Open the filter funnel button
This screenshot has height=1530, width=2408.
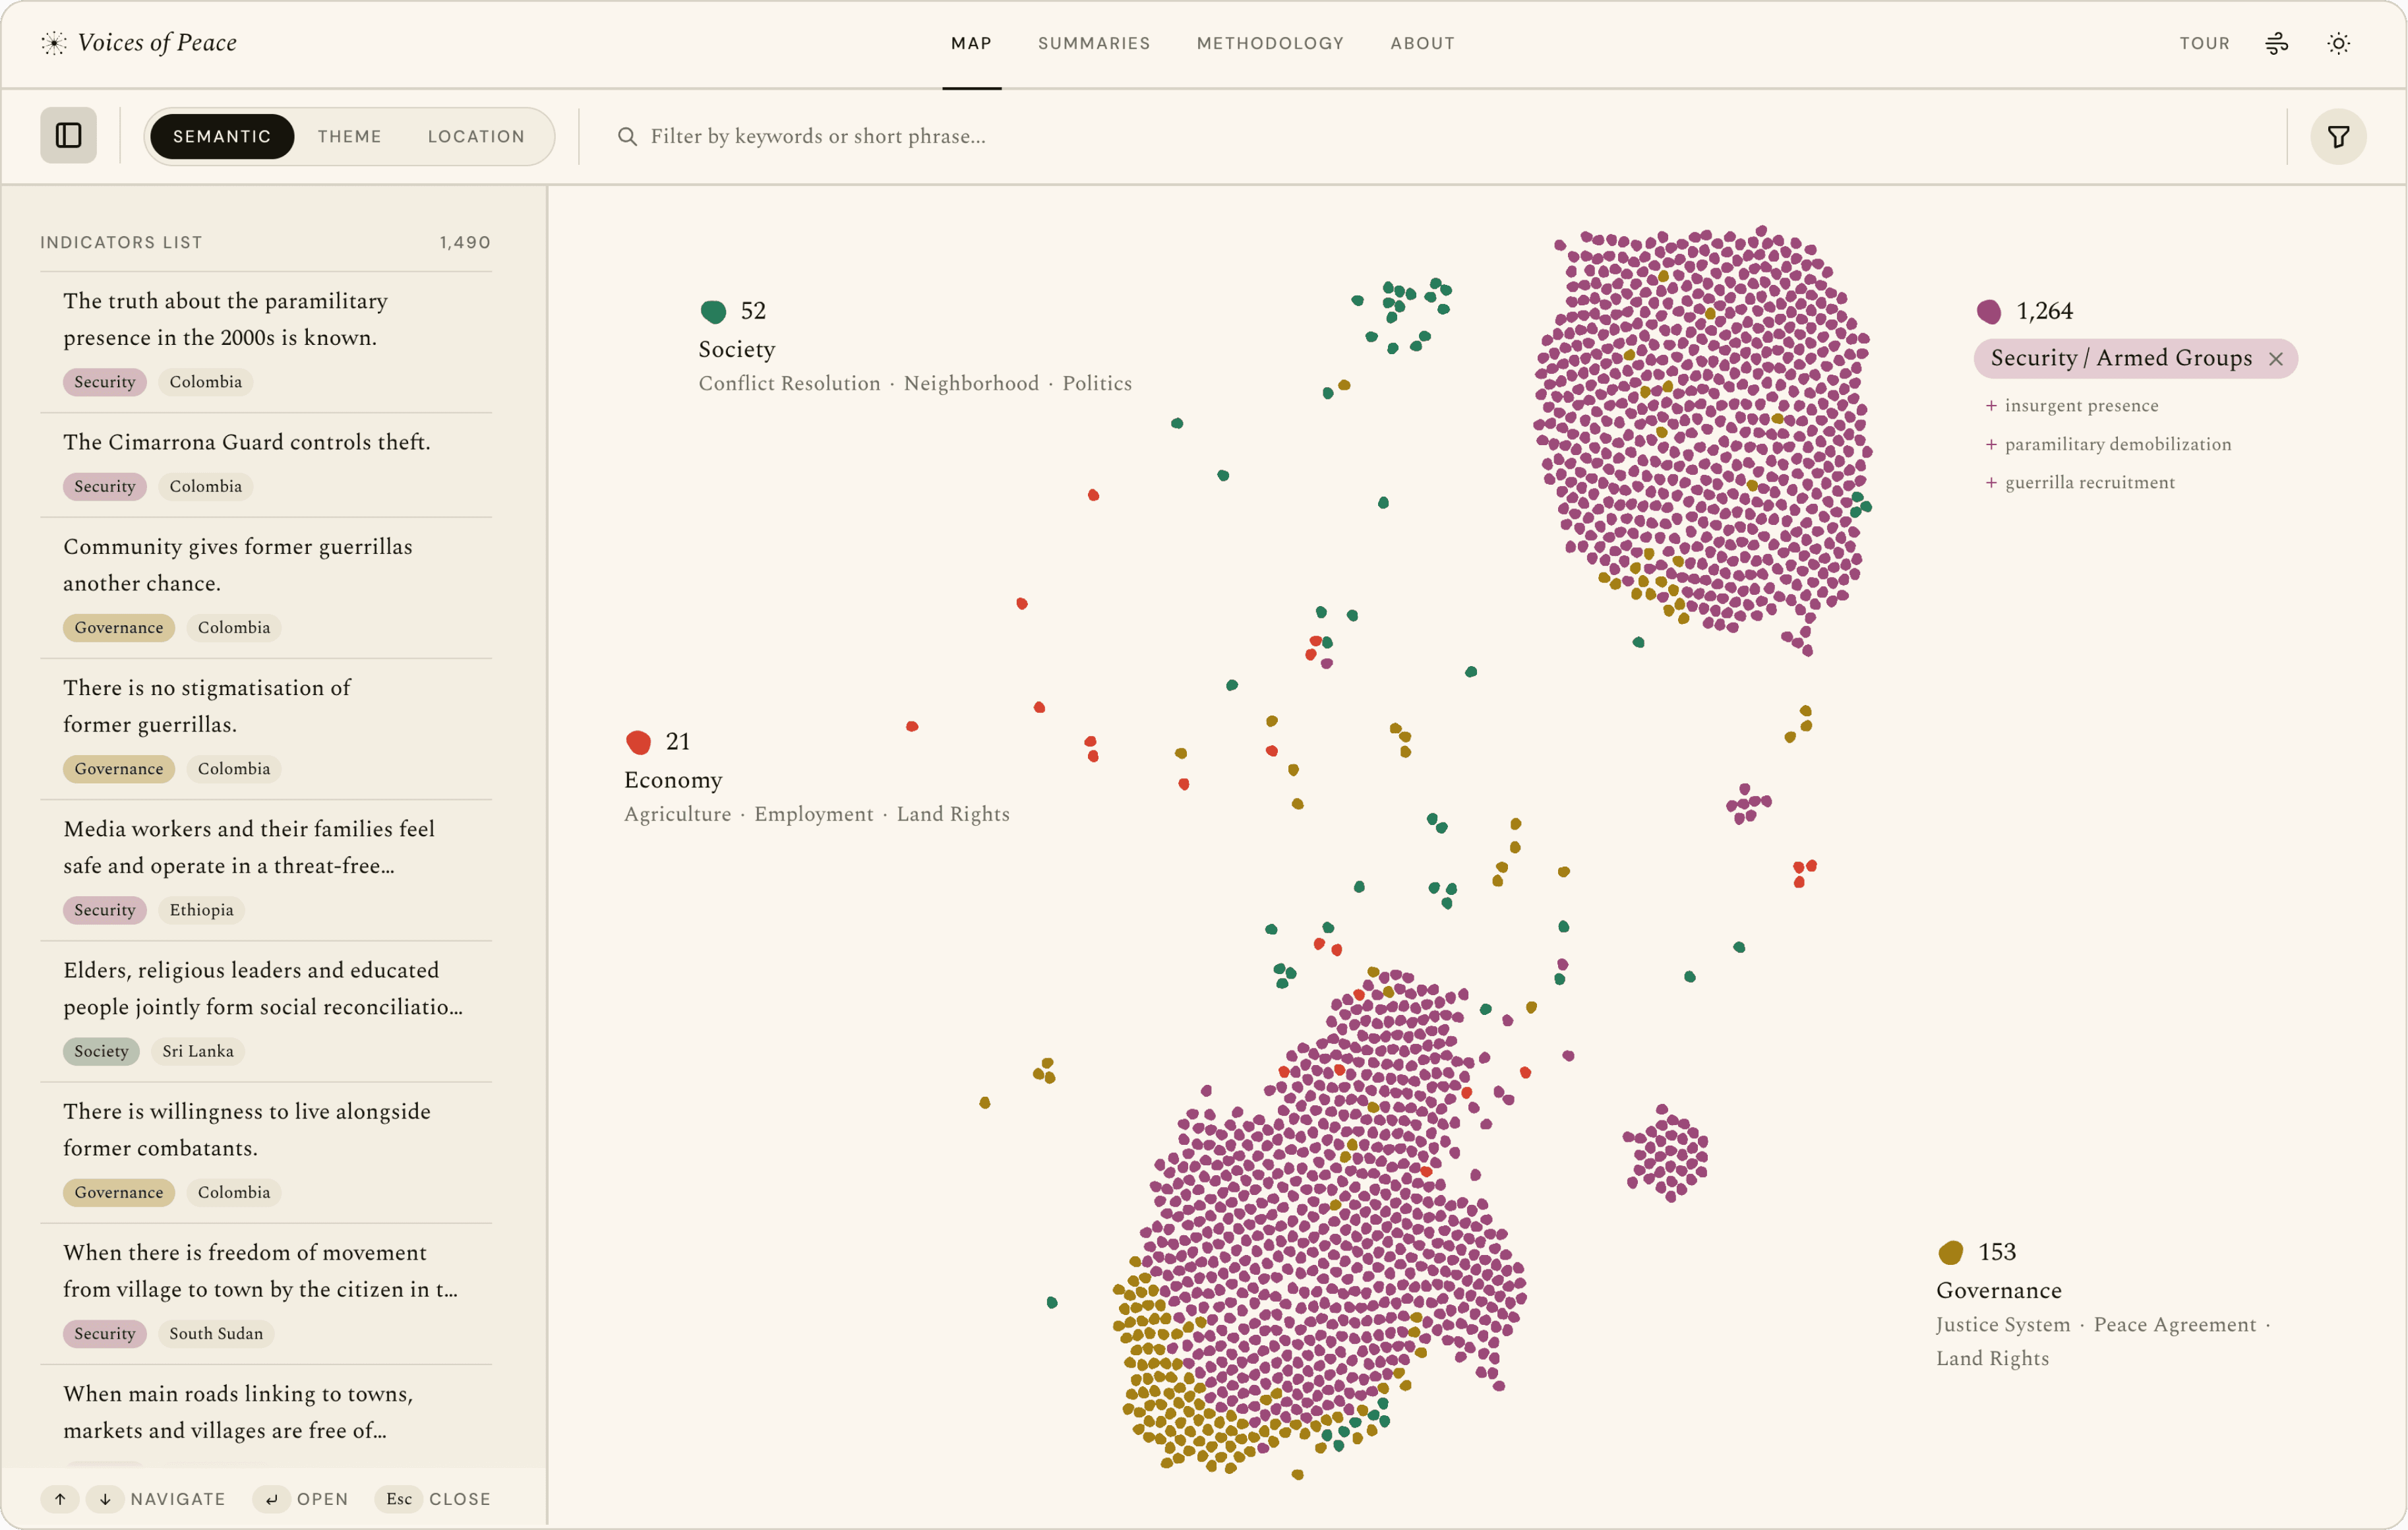2338,136
